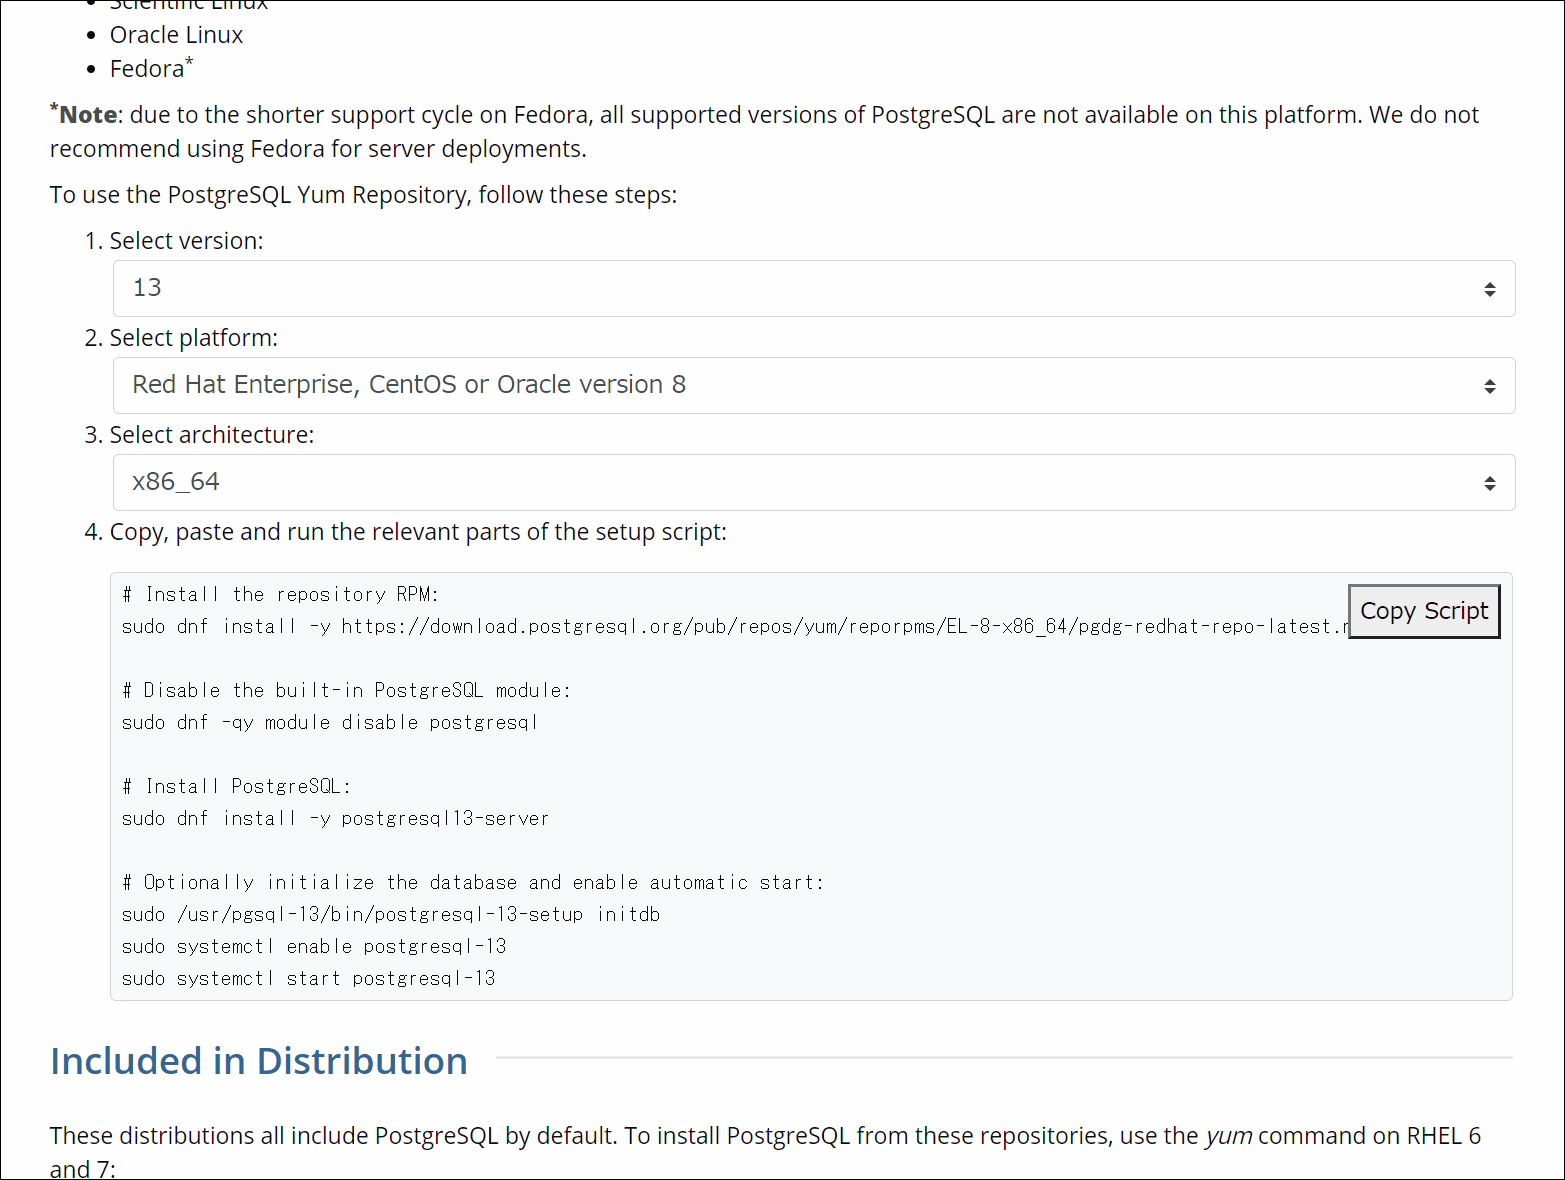1565x1180 pixels.
Task: Click the '# Install the repository RPM:' comment
Action: 281,594
